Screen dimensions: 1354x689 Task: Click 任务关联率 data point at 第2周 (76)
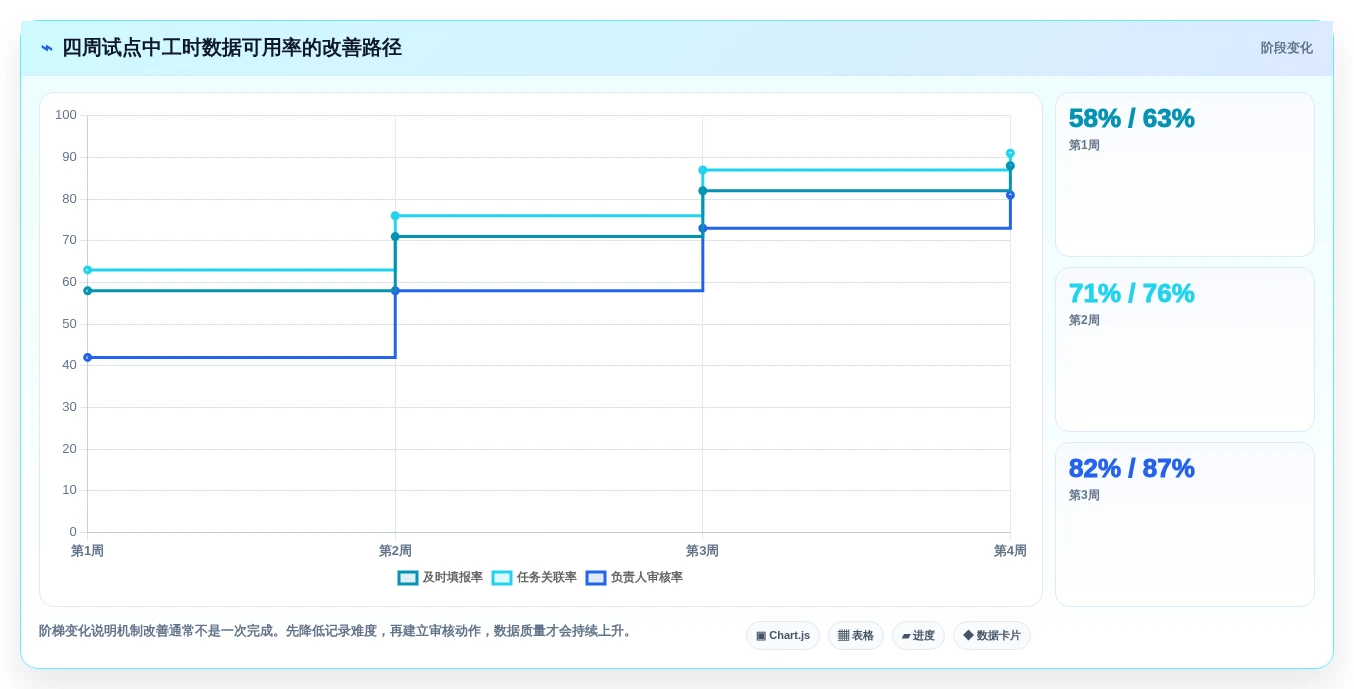click(395, 216)
